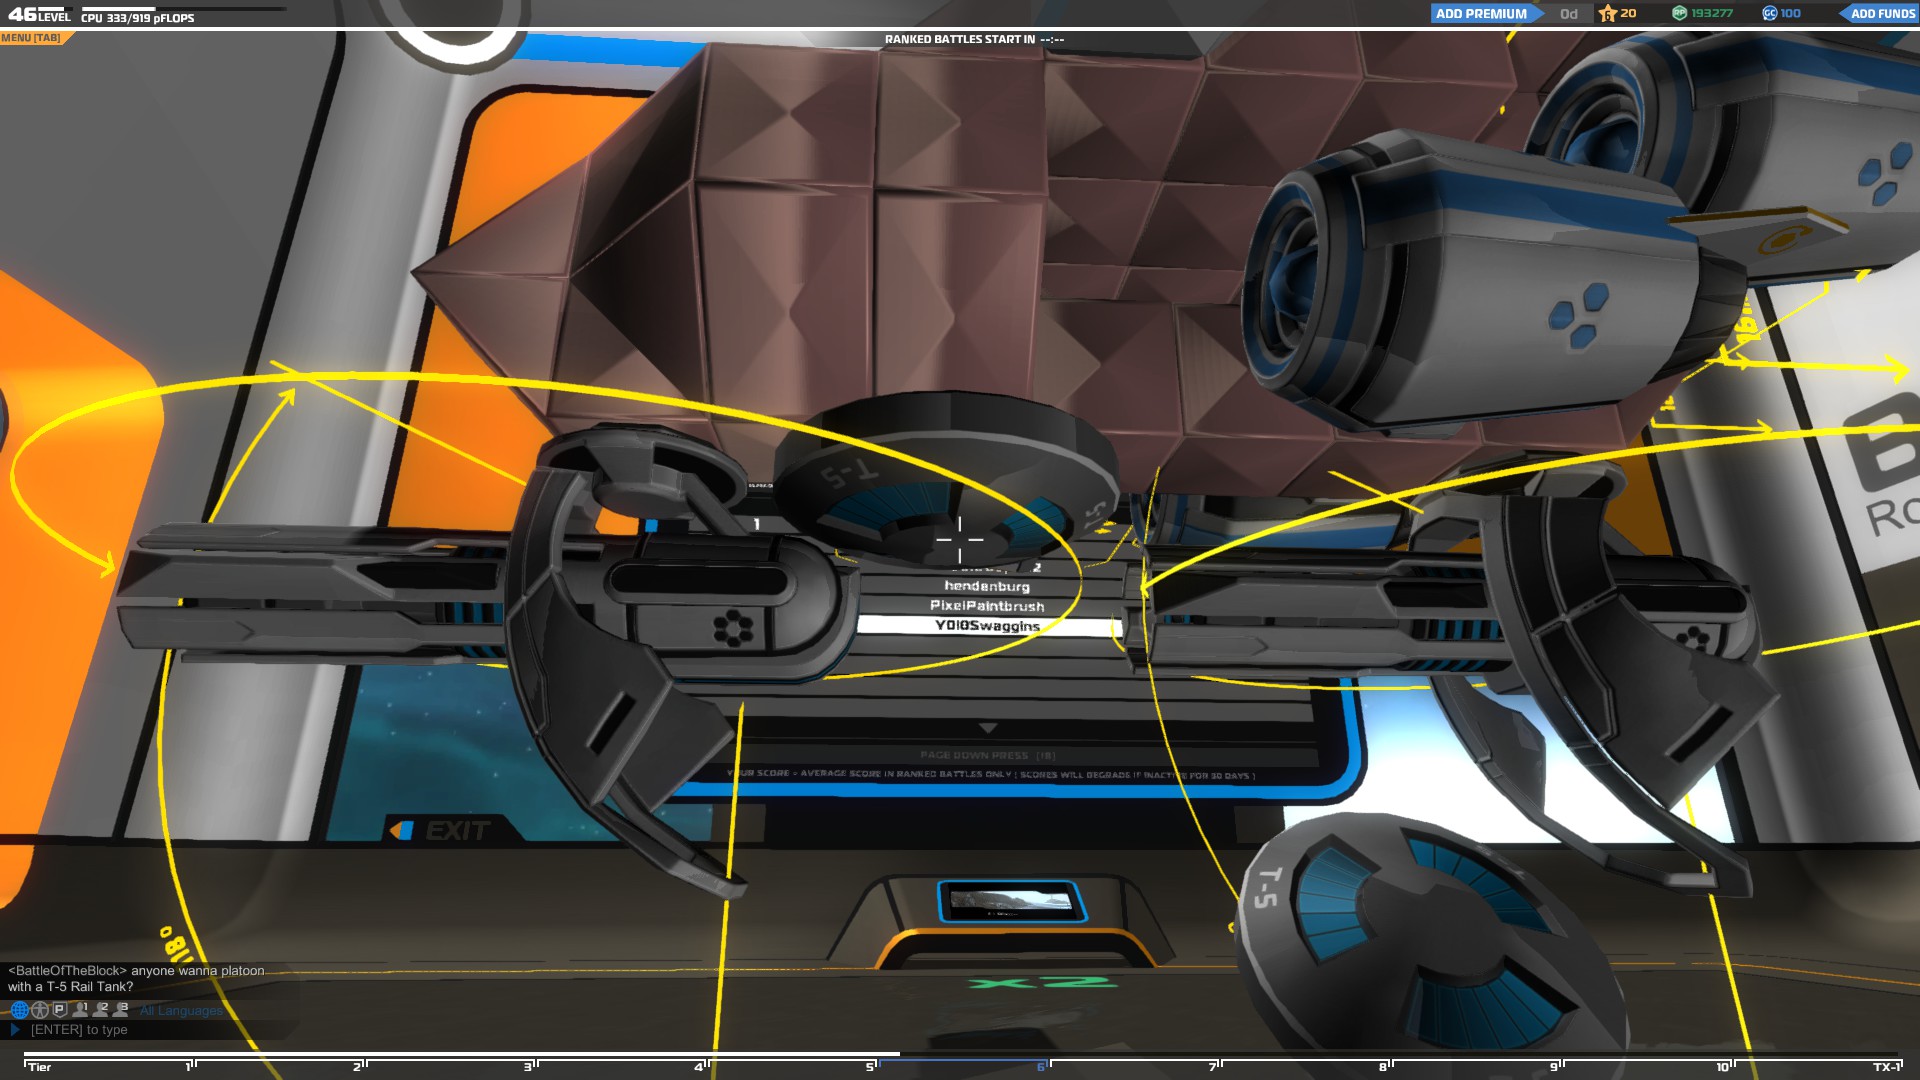Expand chat with the blue arrow
This screenshot has width=1920, height=1080.
click(x=15, y=1029)
